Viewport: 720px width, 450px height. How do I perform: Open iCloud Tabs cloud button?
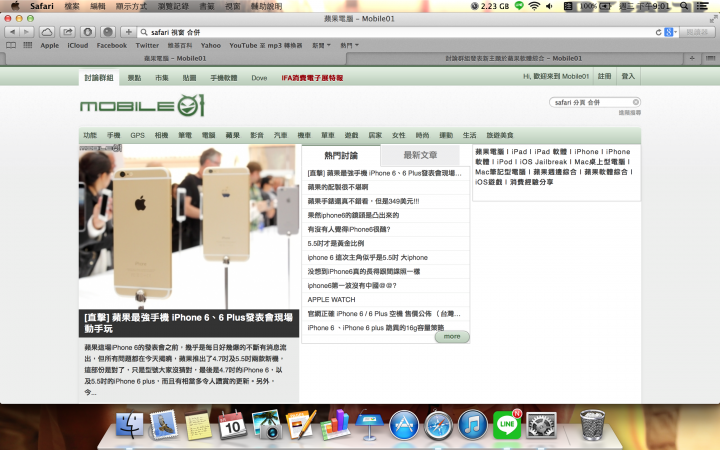pyautogui.click(x=47, y=32)
